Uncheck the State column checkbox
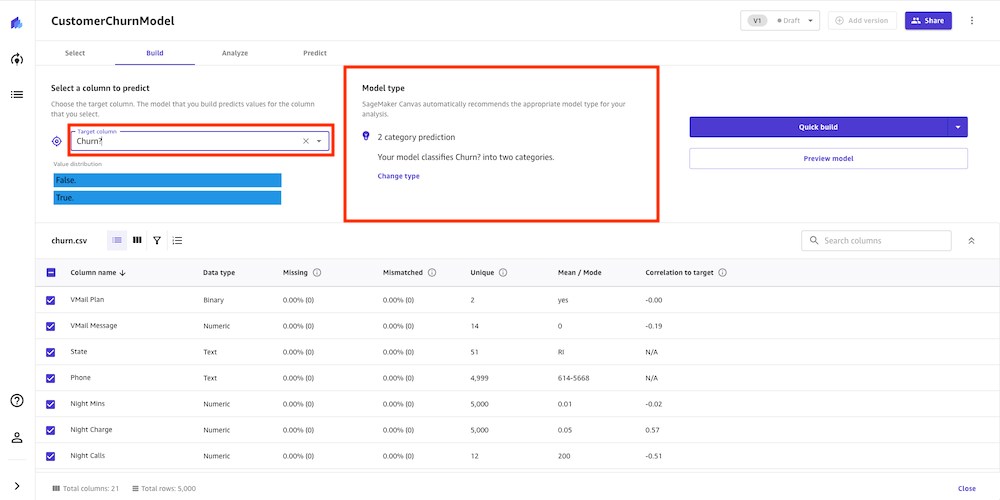Viewport: 1000px width, 500px height. 51,352
